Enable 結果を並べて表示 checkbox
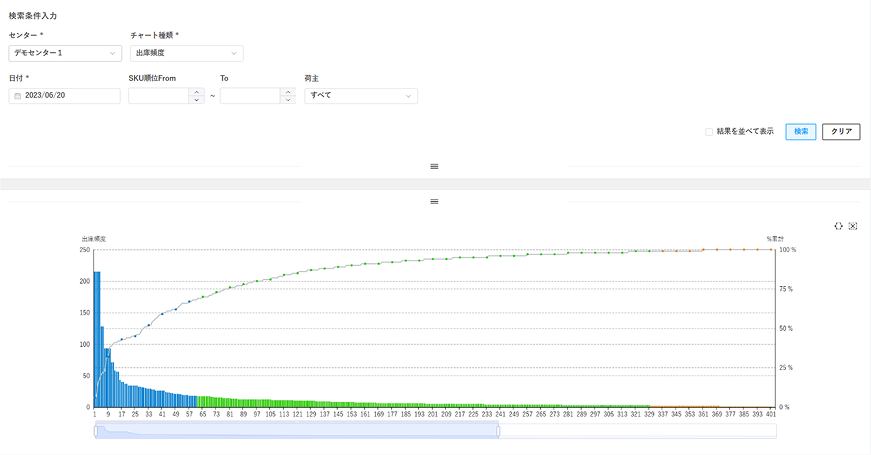Viewport: 871px width, 455px height. tap(709, 132)
